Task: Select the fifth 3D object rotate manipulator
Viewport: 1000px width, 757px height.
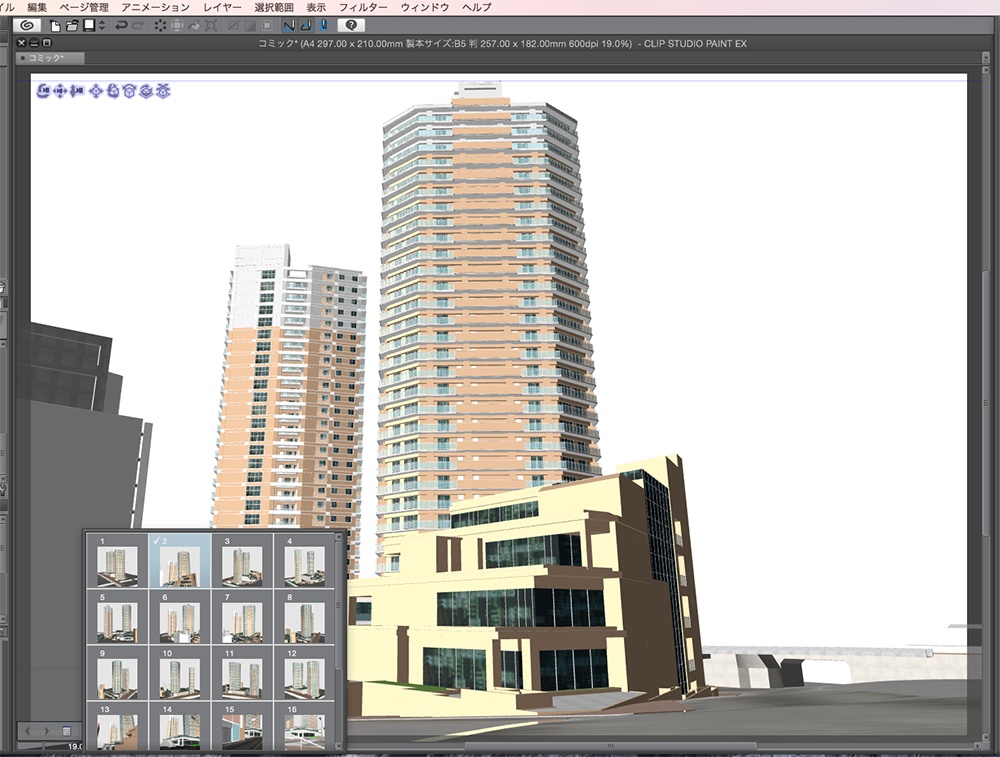Action: 113,91
